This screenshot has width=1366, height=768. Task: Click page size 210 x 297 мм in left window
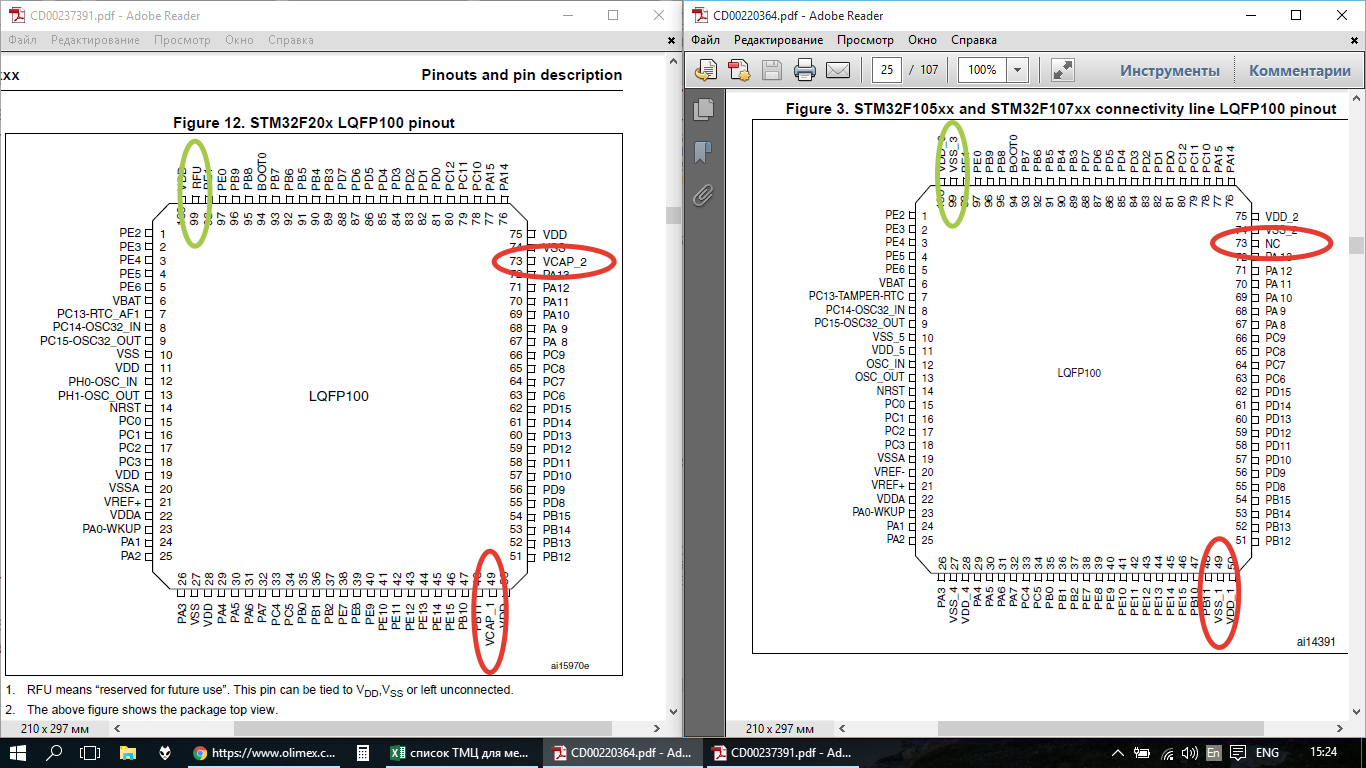click(56, 728)
